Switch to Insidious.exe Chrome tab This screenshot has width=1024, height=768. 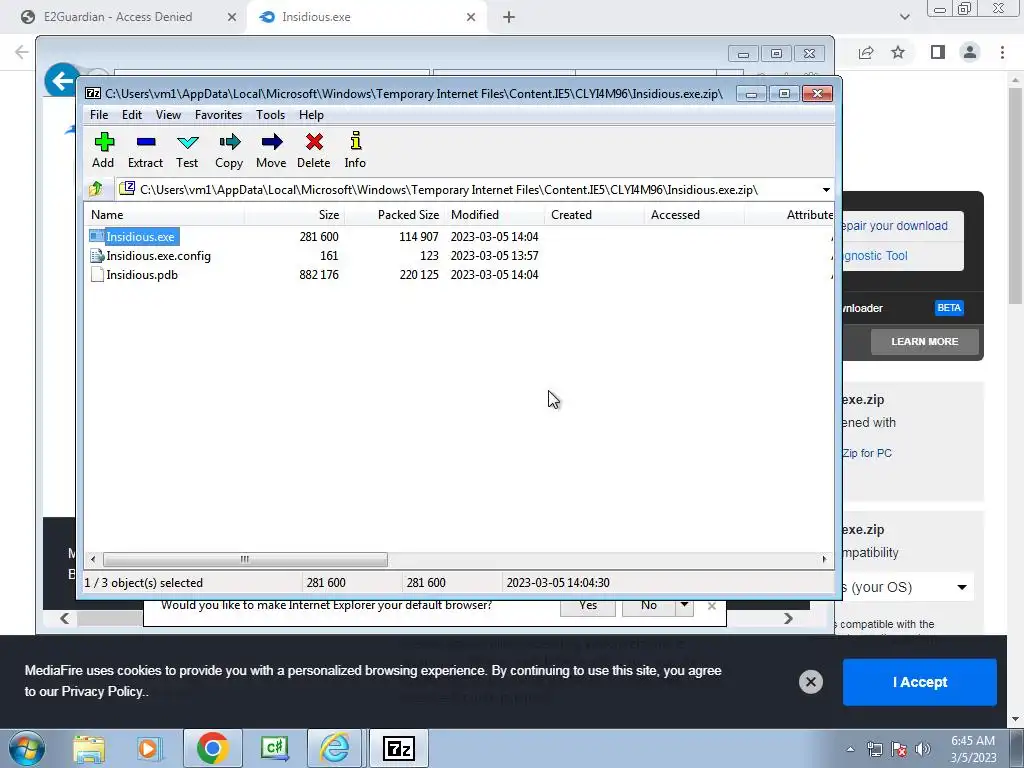coord(316,17)
